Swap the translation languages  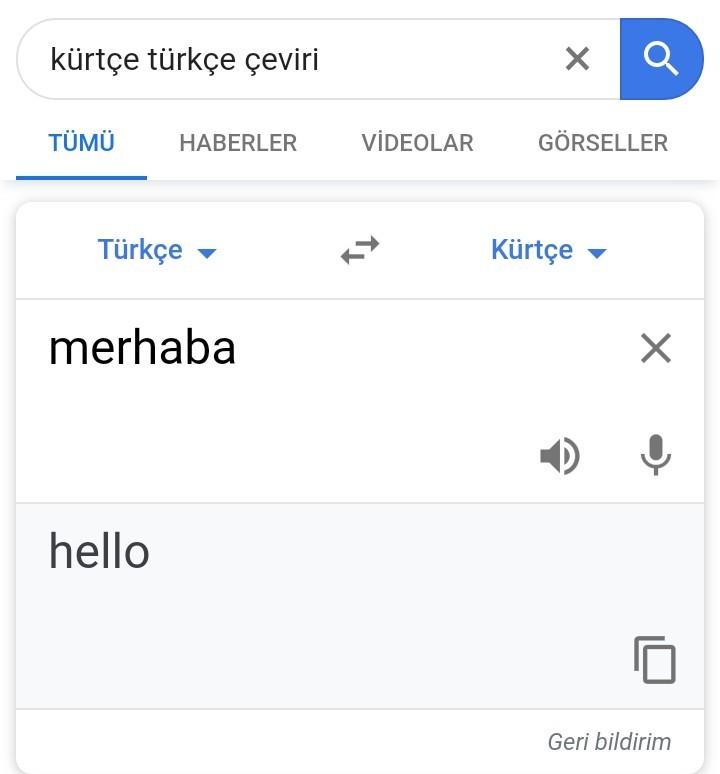[360, 250]
